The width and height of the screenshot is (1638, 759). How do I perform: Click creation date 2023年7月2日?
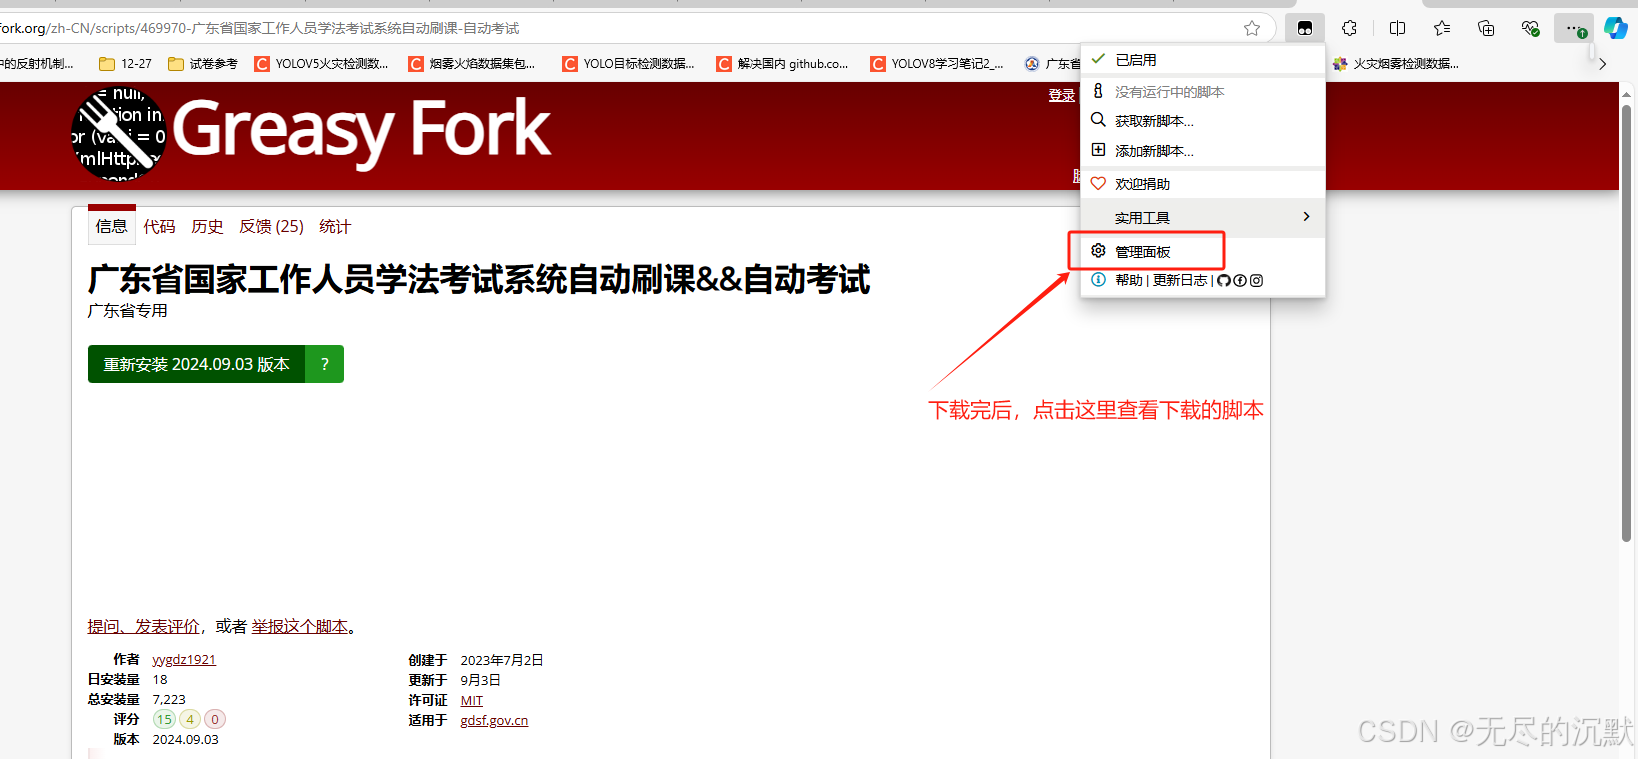tap(502, 660)
